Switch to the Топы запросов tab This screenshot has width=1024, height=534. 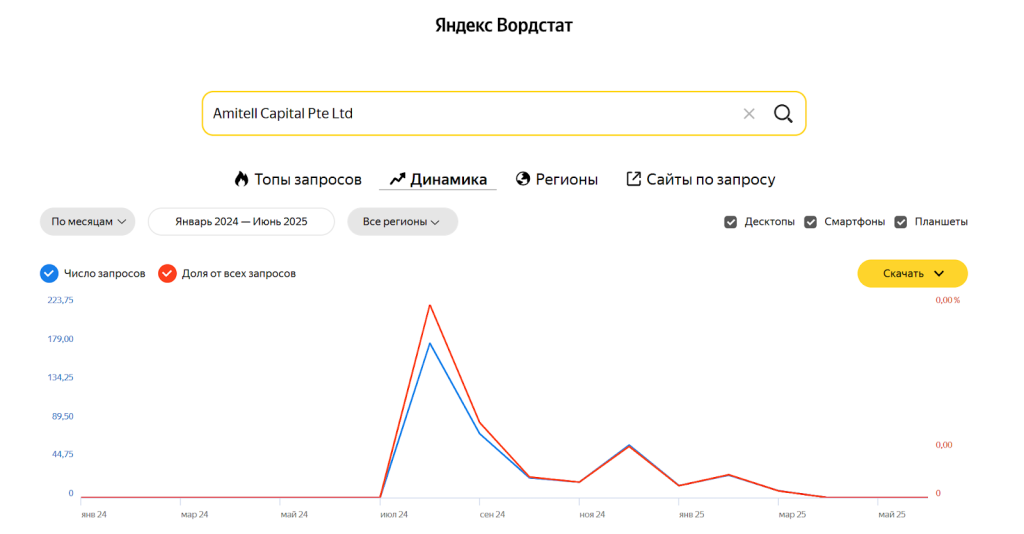coord(307,179)
